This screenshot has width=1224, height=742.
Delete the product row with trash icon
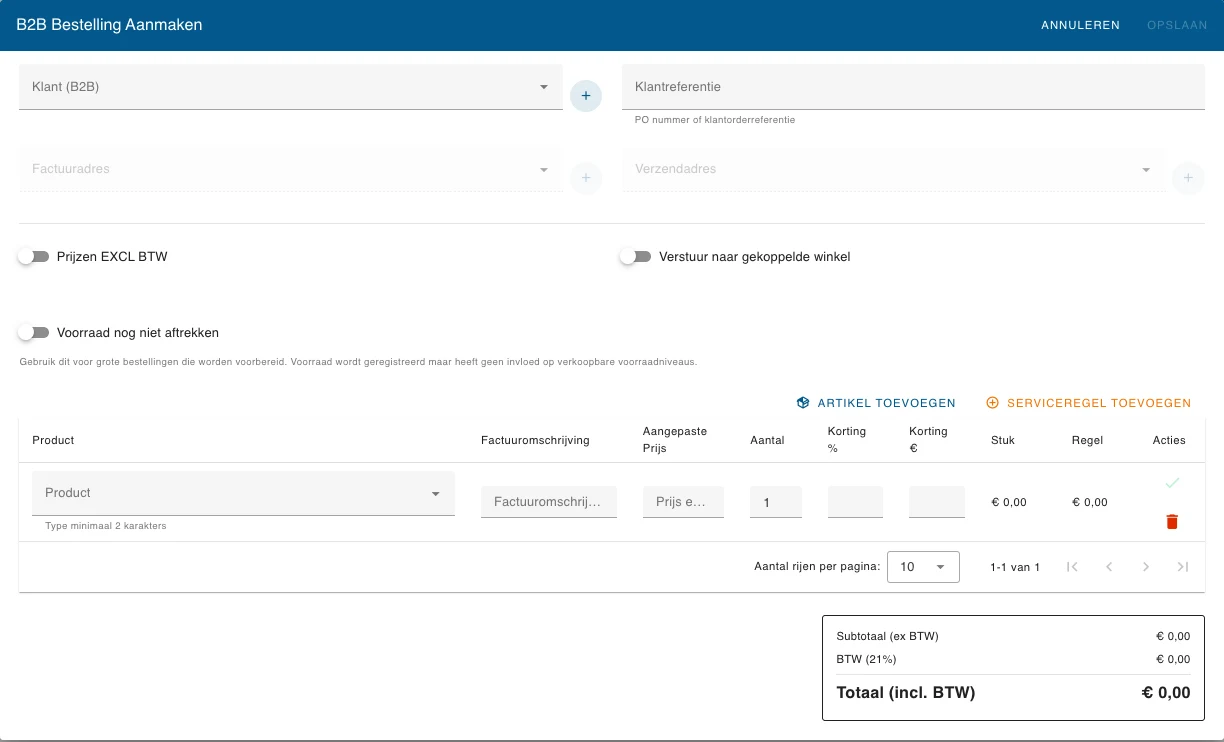click(x=1172, y=521)
